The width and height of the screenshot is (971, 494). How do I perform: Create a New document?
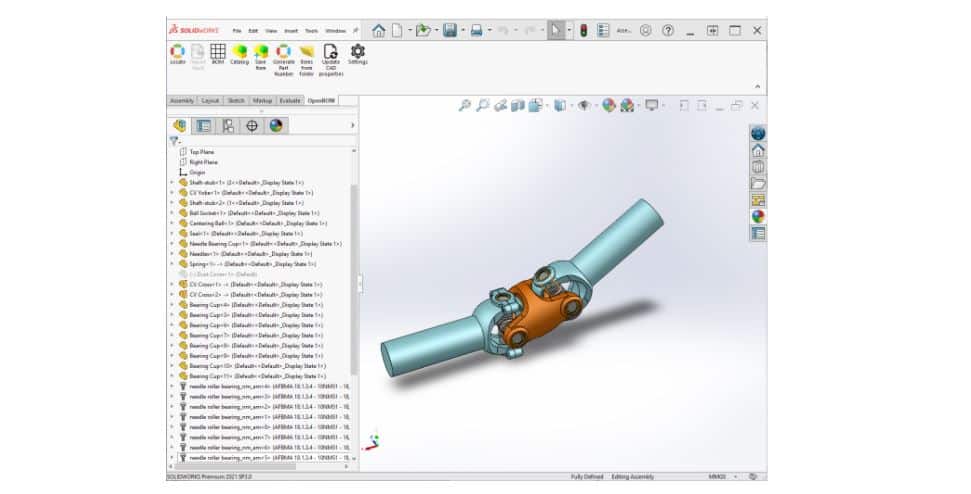tap(397, 30)
